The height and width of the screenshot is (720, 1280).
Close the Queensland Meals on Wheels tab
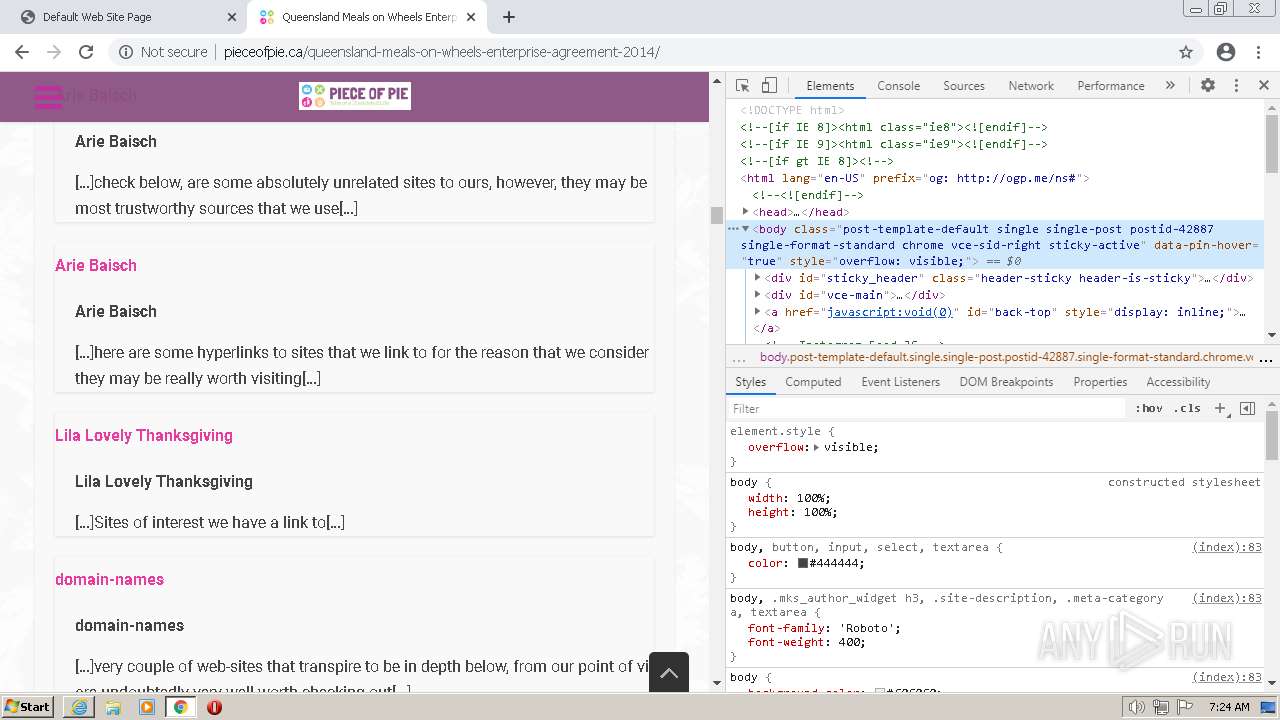click(471, 17)
